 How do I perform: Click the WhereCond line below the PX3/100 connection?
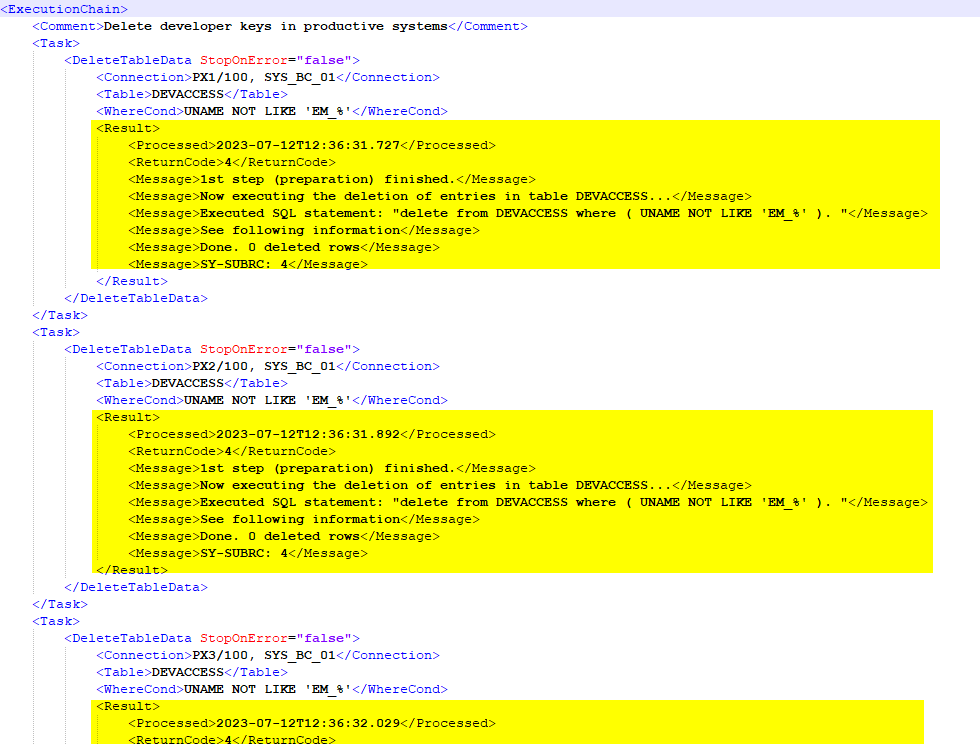tap(271, 689)
